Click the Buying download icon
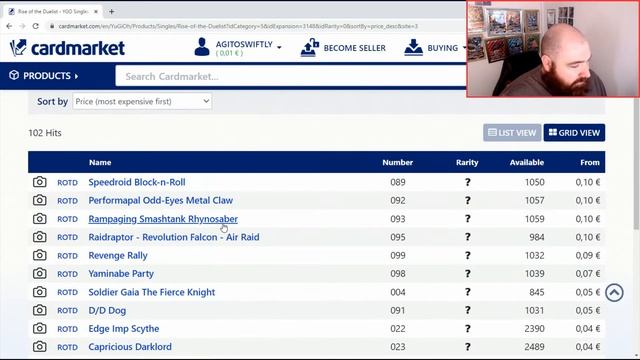This screenshot has width=640, height=360. click(x=413, y=47)
